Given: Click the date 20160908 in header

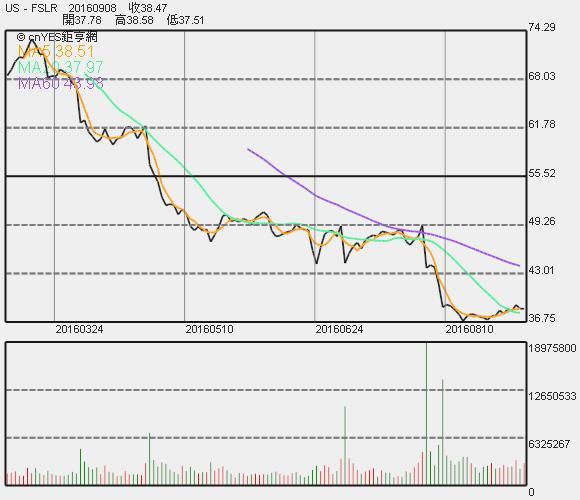Looking at the screenshot, I should click(x=92, y=8).
